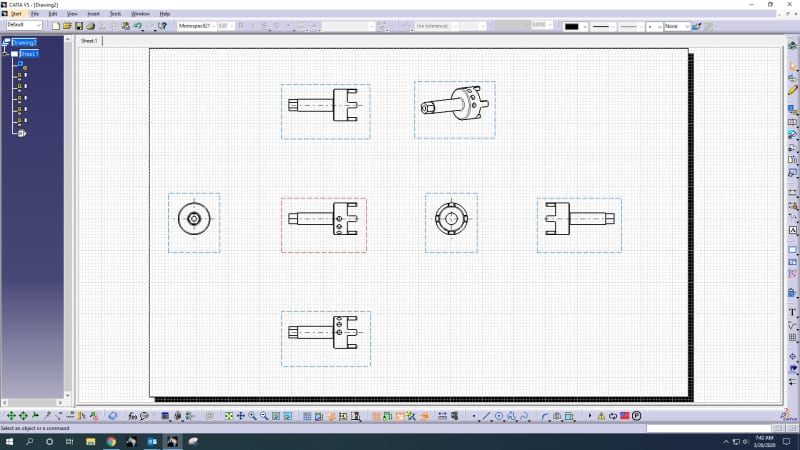This screenshot has height=450, width=800.
Task: Click the warning triangle icon in bottom toolbar
Action: 601,416
